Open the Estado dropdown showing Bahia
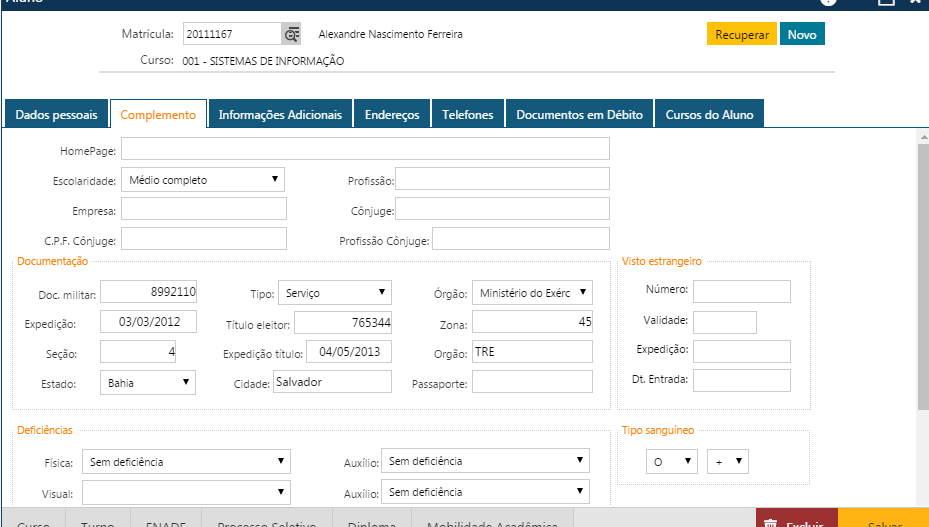The image size is (929, 527). 148,382
